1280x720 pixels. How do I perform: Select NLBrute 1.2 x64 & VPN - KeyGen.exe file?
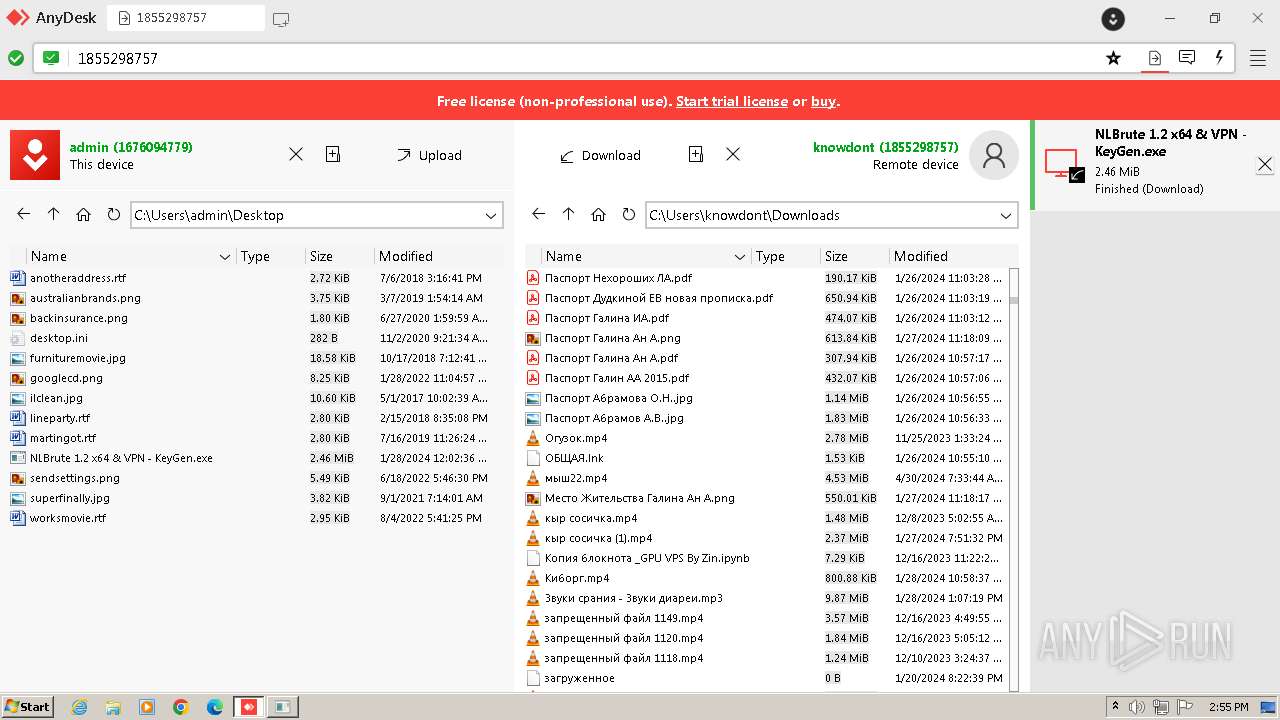pos(121,458)
